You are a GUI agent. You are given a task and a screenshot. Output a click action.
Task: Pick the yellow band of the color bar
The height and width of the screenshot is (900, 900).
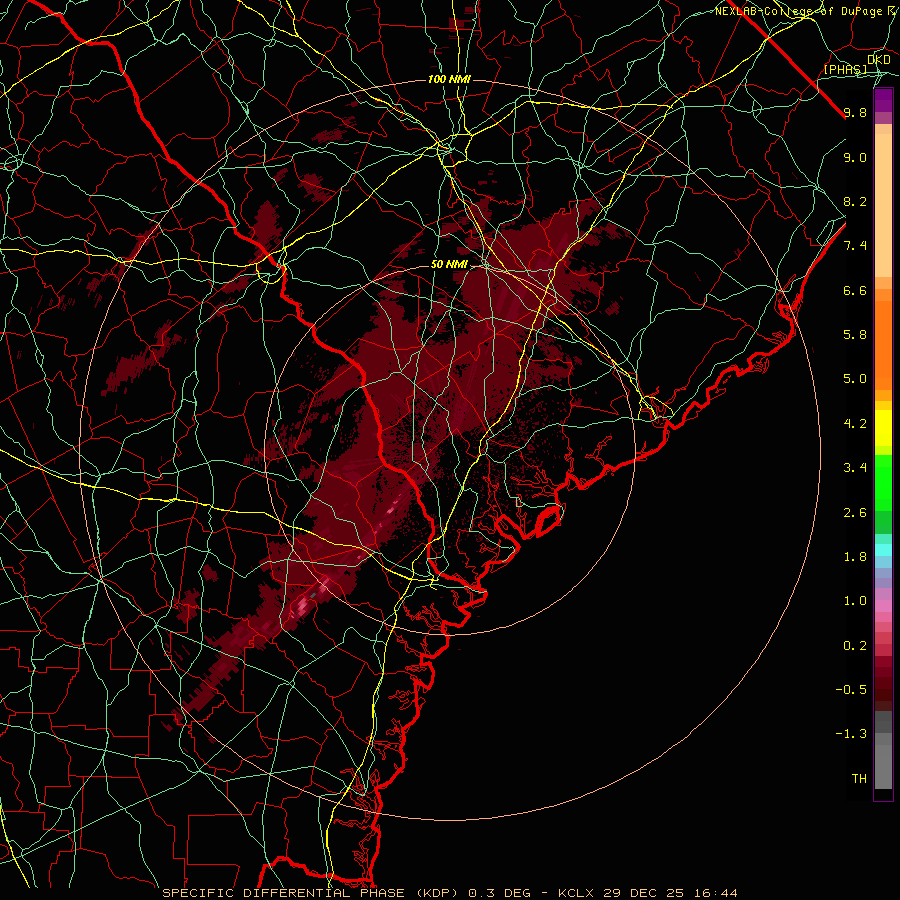point(883,428)
